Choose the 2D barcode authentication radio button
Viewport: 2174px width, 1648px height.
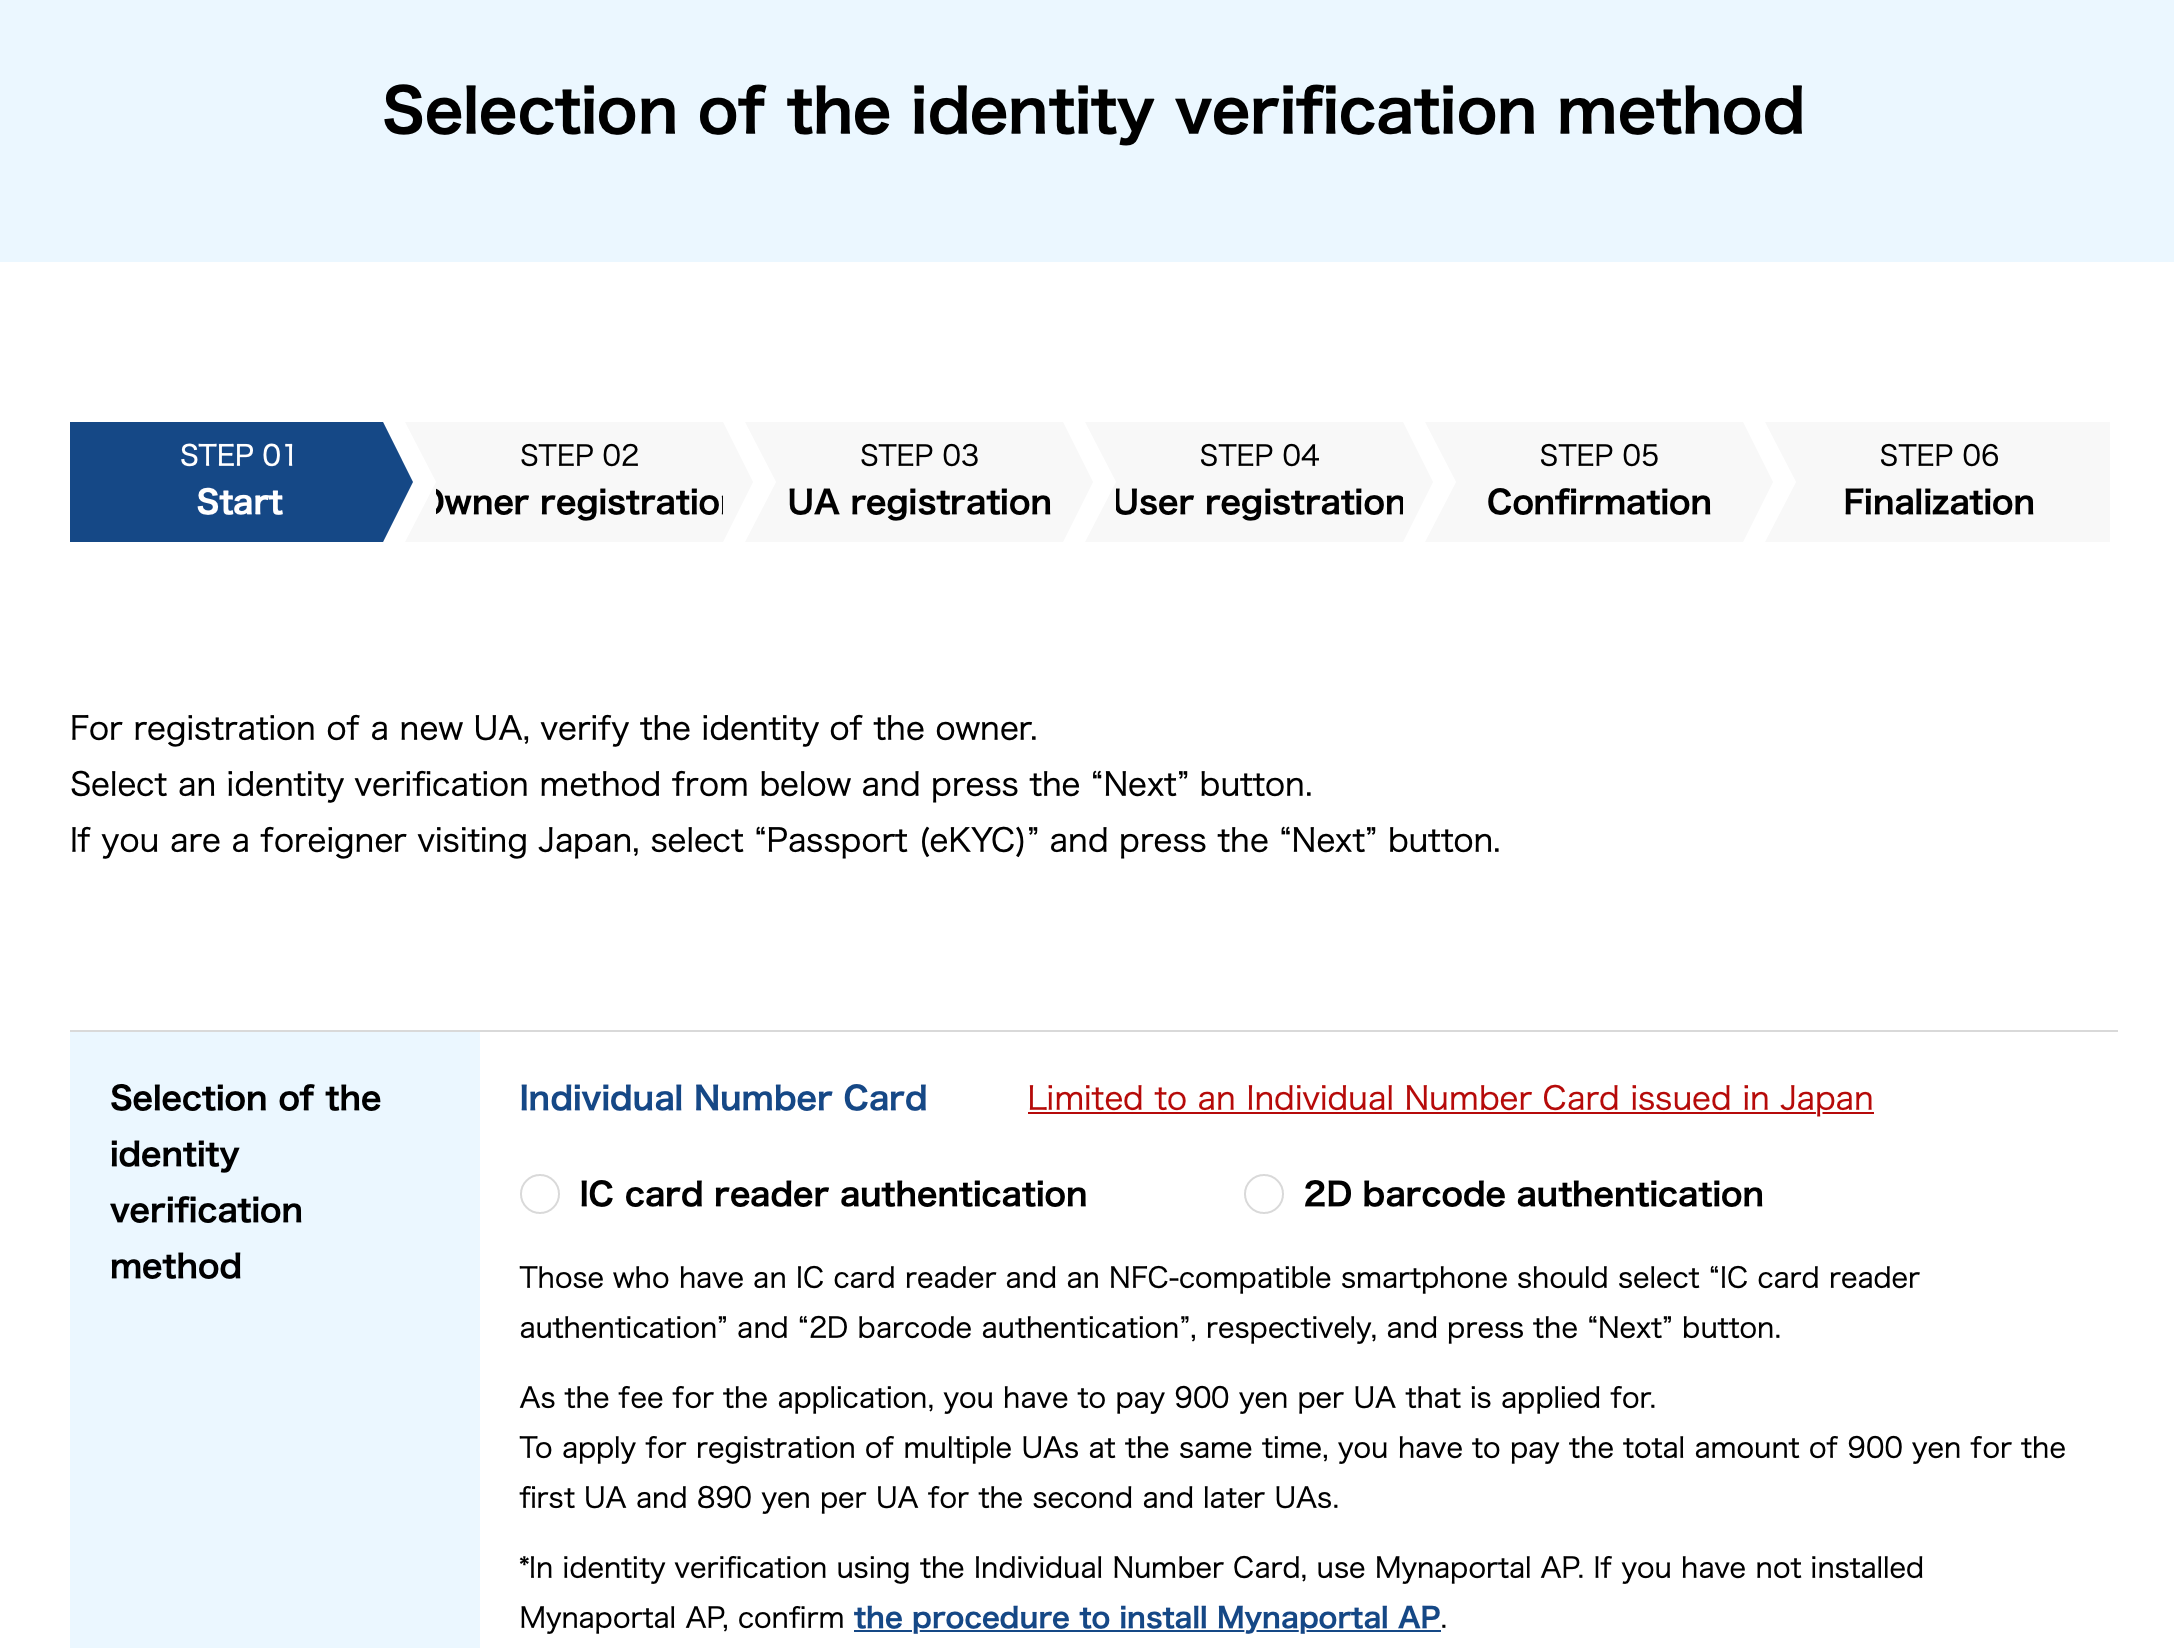1264,1194
